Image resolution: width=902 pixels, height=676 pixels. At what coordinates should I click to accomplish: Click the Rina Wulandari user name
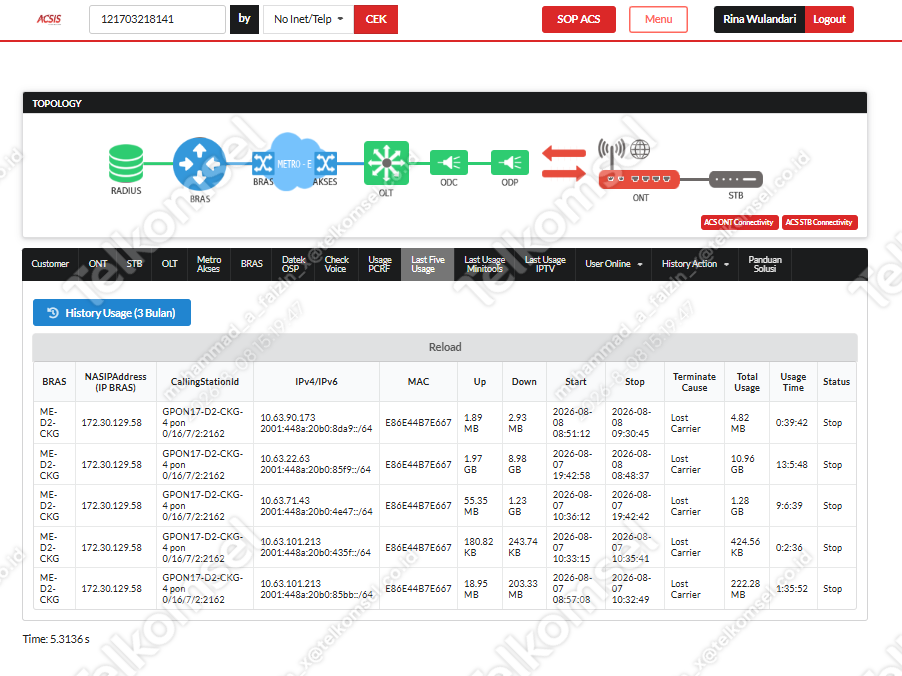759,20
